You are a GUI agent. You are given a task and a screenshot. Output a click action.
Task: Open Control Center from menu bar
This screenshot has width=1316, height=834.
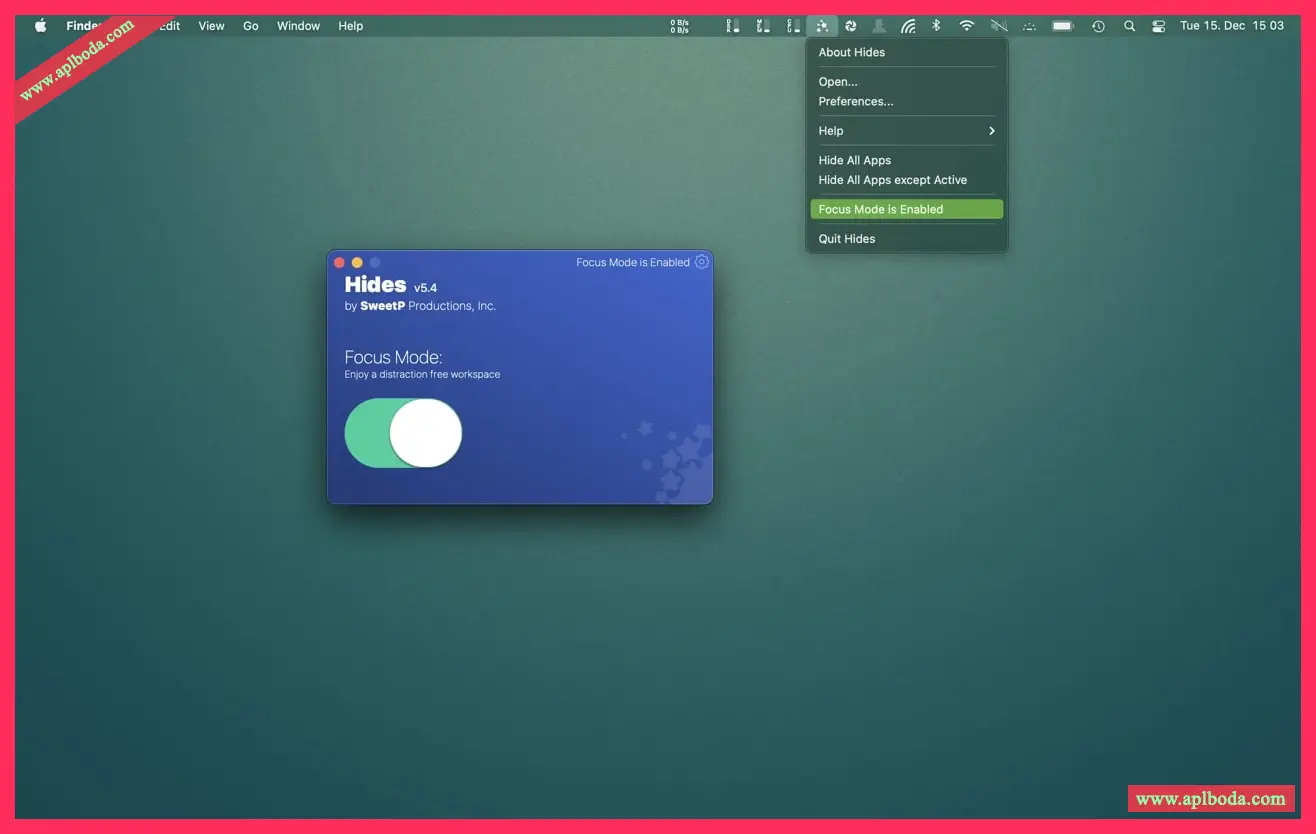pos(1159,26)
